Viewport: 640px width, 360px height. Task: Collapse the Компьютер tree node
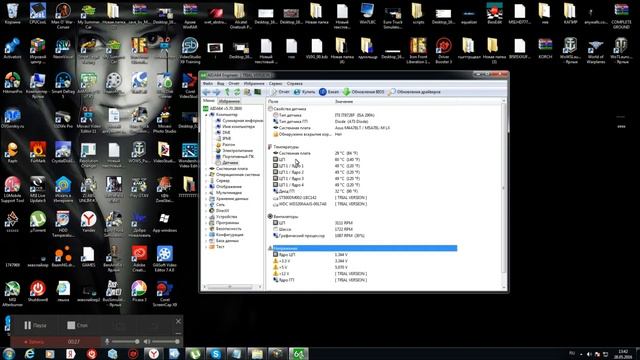206,115
